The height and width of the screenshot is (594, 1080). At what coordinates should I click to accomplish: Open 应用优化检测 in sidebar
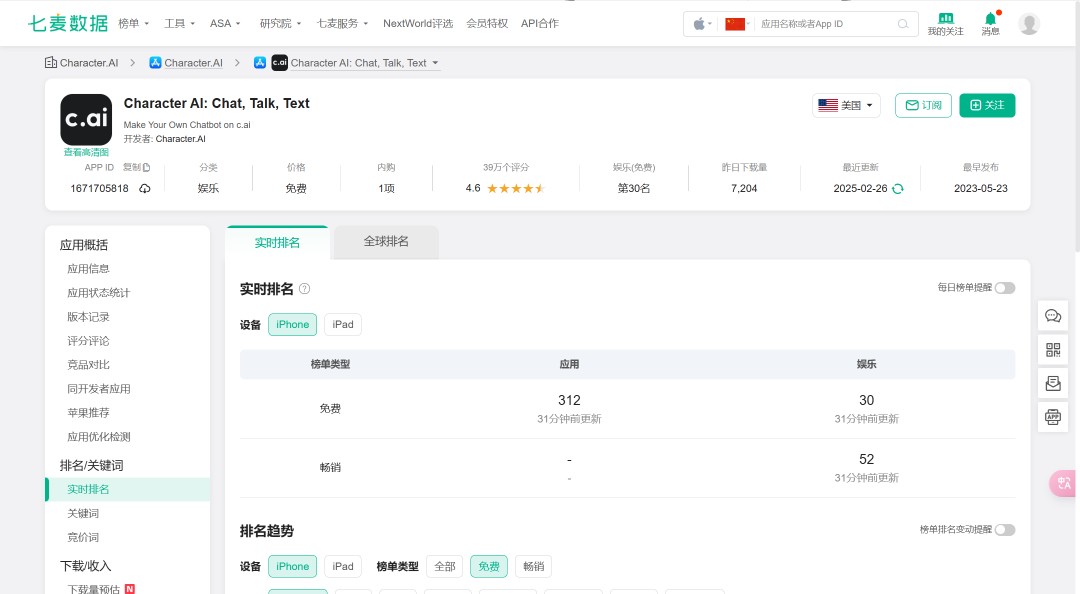pyautogui.click(x=98, y=437)
